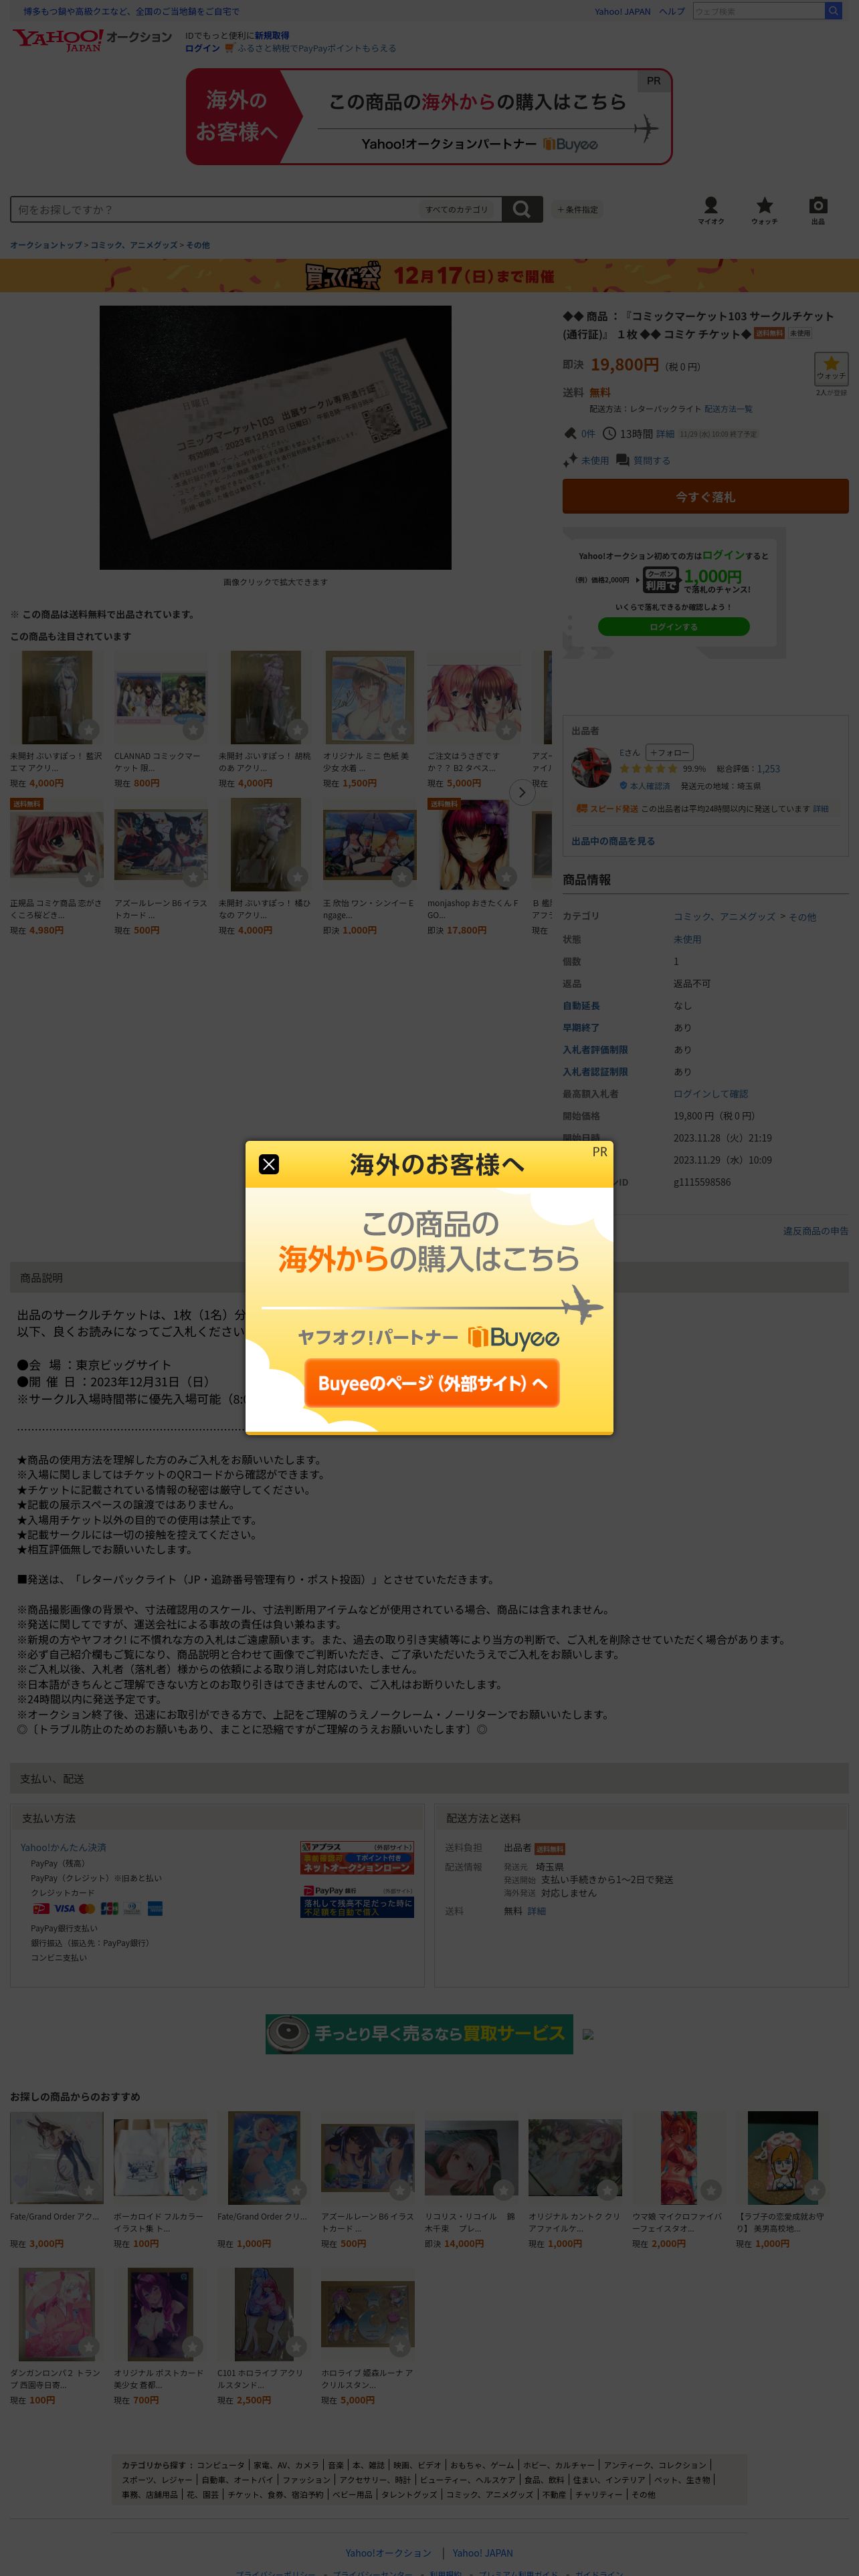Image resolution: width=859 pixels, height=2576 pixels.
Task: Open remaining time details link
Action: 665,434
